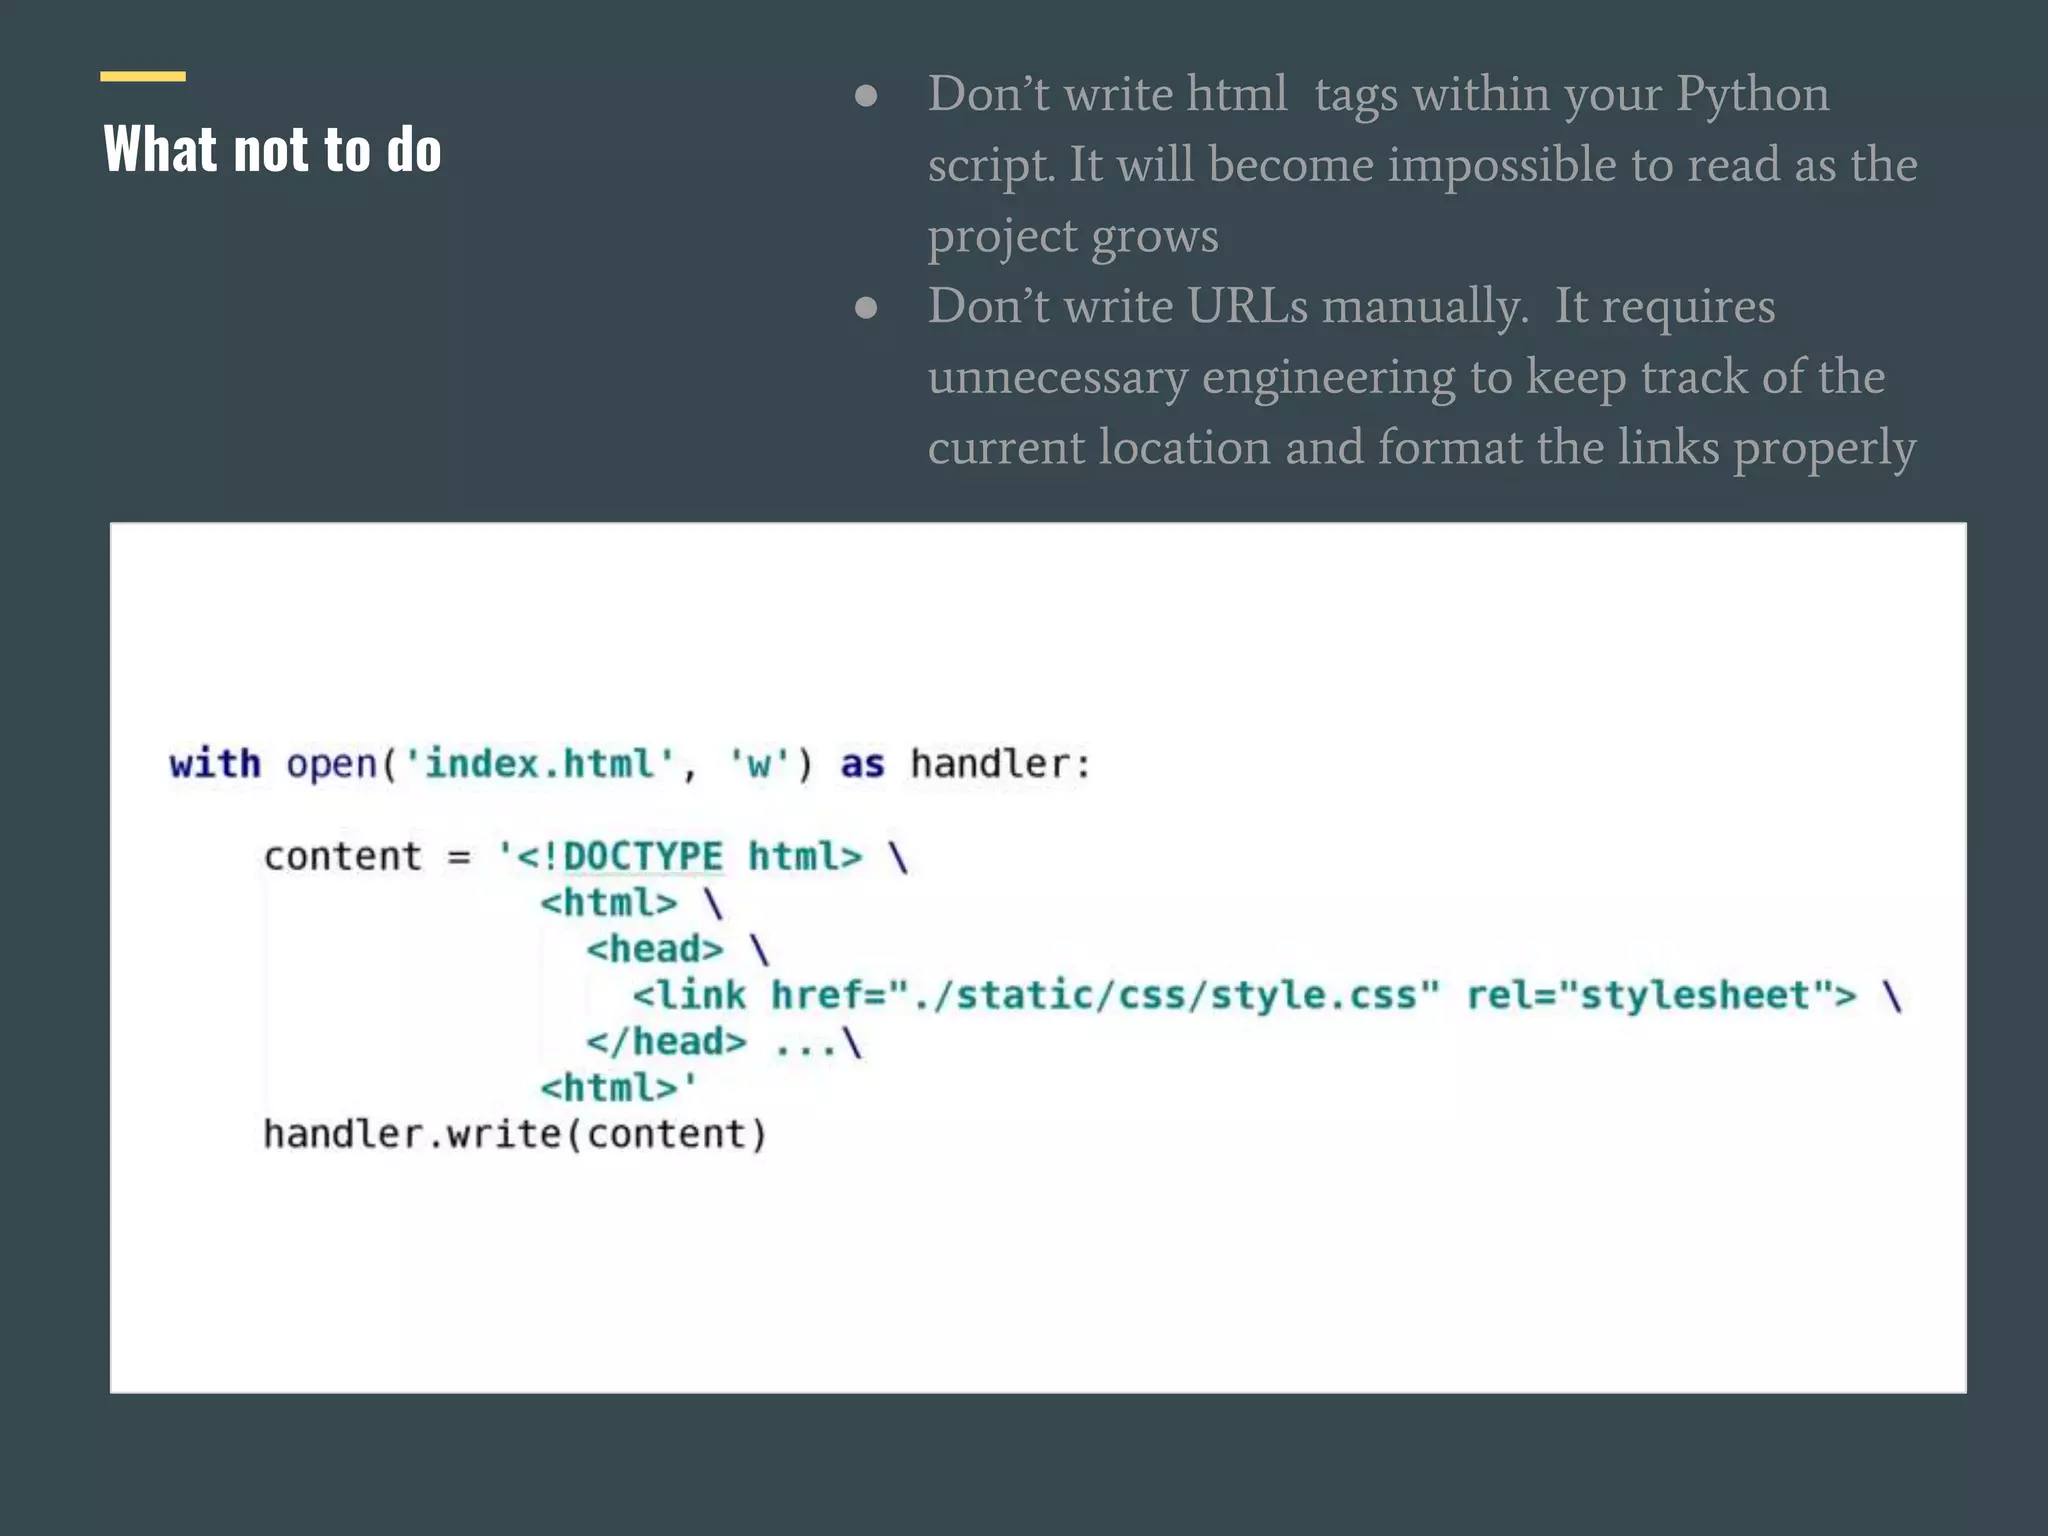
Task: Click the text 'project grows'
Action: pos(1073,236)
